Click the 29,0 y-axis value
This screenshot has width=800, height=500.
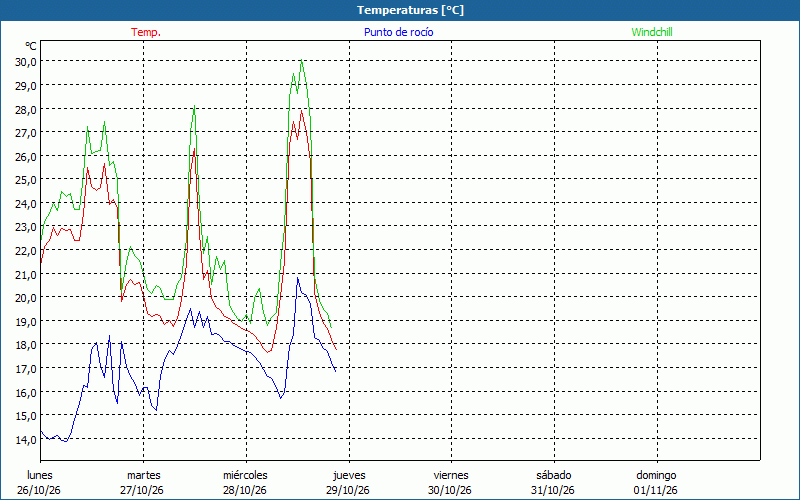click(x=26, y=86)
